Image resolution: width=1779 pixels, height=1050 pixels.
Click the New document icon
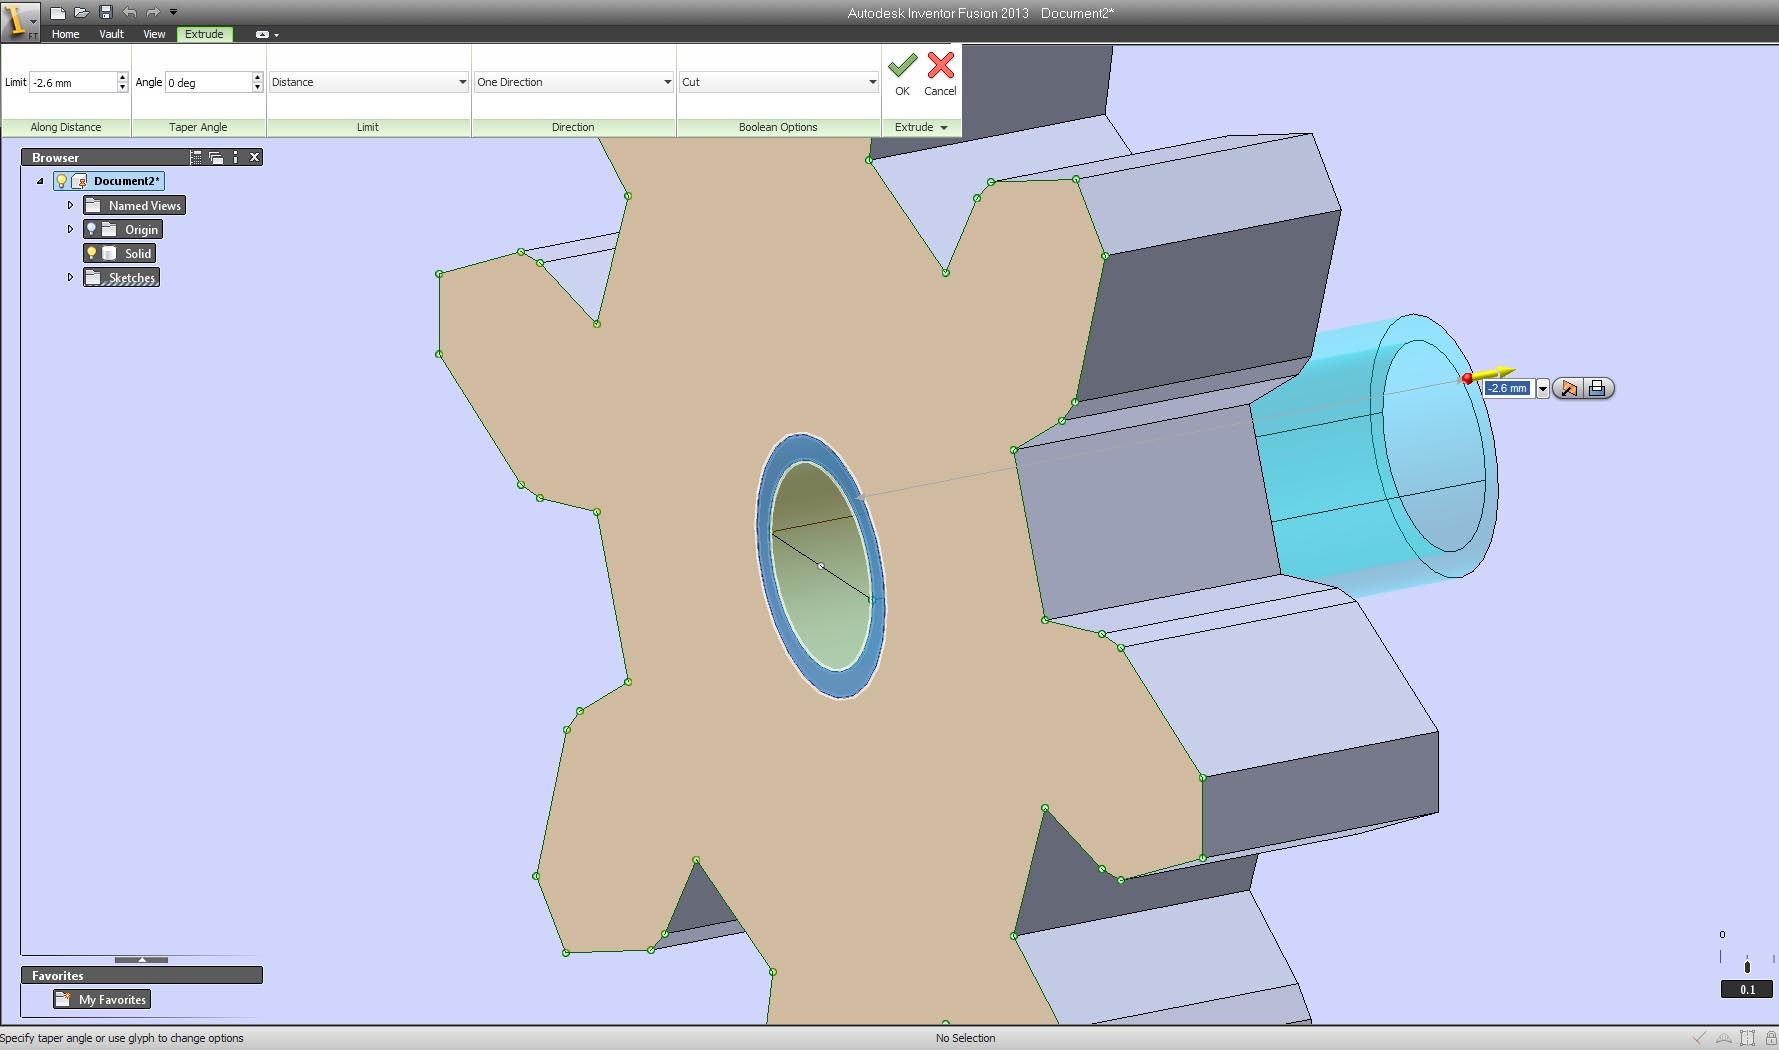click(x=57, y=11)
